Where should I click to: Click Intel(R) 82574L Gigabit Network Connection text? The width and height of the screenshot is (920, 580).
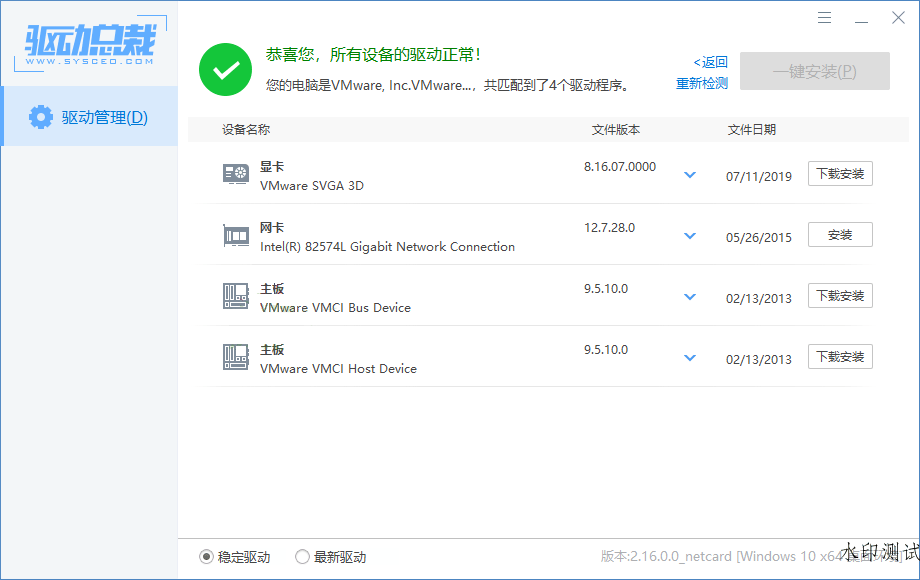[x=387, y=246]
